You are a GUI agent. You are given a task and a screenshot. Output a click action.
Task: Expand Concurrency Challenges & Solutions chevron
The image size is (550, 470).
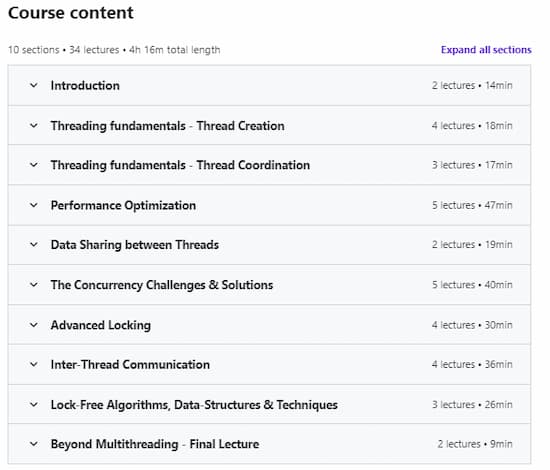point(34,285)
